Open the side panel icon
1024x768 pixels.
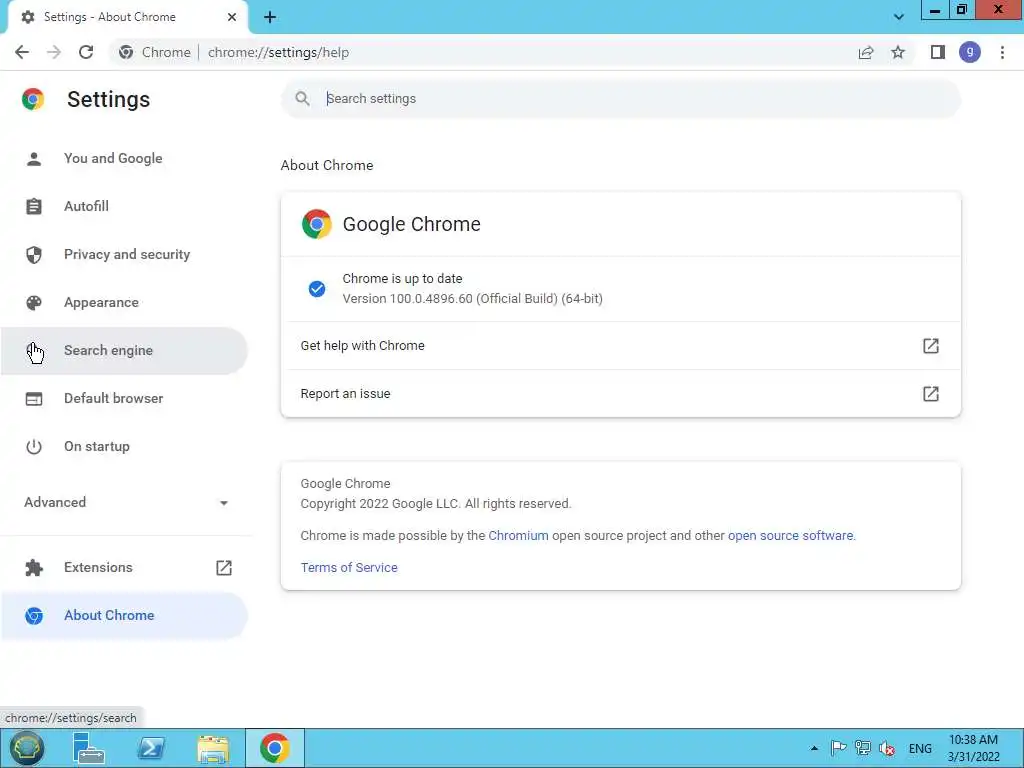coord(938,52)
